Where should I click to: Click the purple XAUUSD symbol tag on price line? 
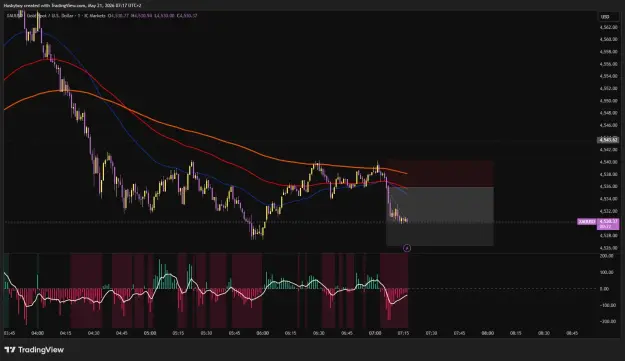coord(587,222)
